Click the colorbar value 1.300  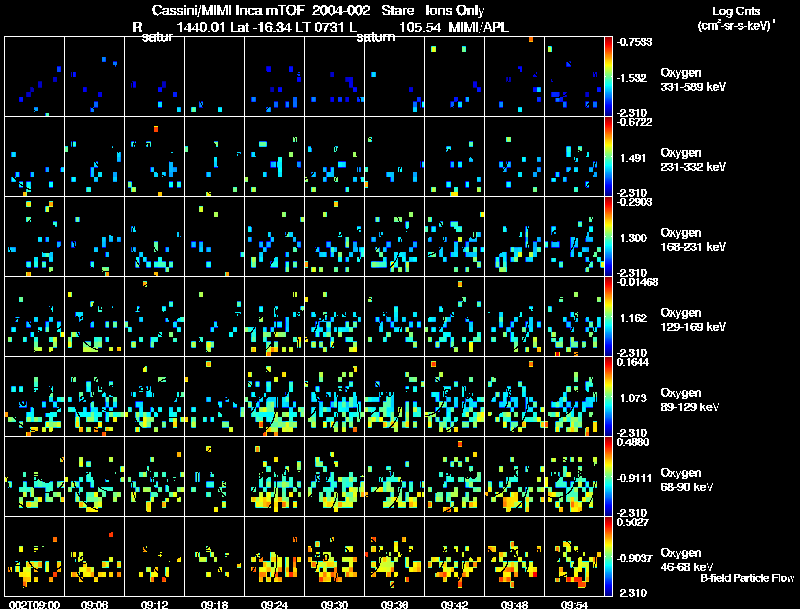(633, 238)
